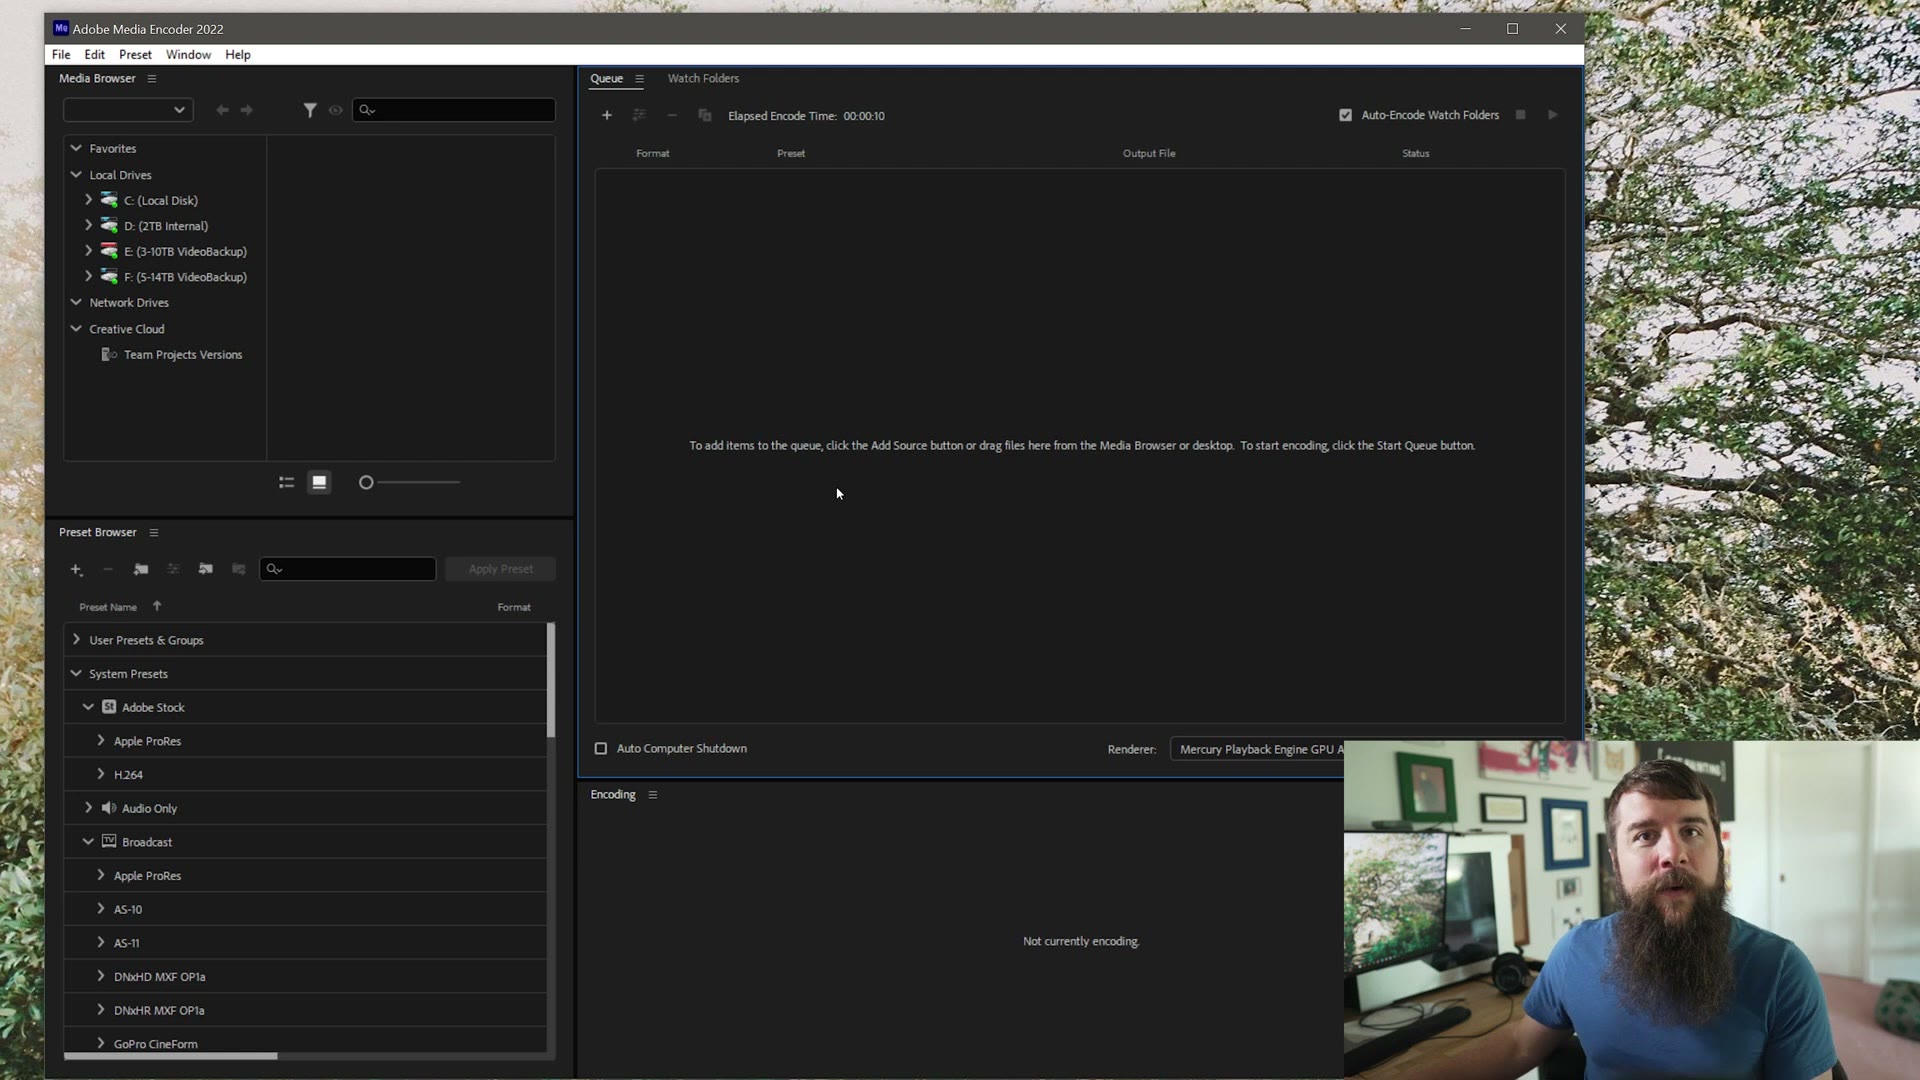The width and height of the screenshot is (1920, 1080).
Task: Click the Media Browser search field
Action: pyautogui.click(x=454, y=110)
